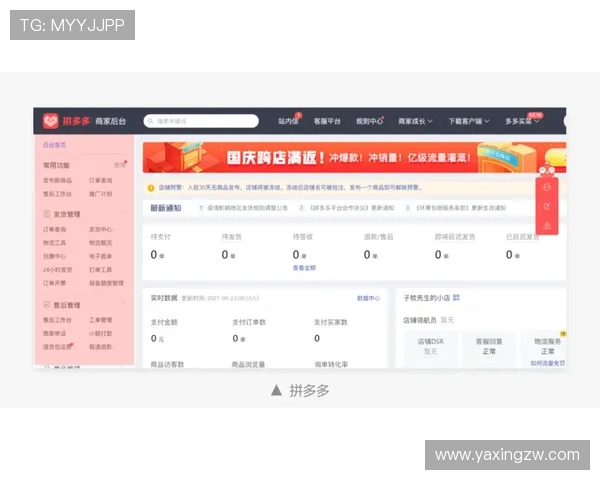Image resolution: width=600 pixels, height=480 pixels.
Task: Click the shop name 子牧先生的小店
Action: [427, 298]
